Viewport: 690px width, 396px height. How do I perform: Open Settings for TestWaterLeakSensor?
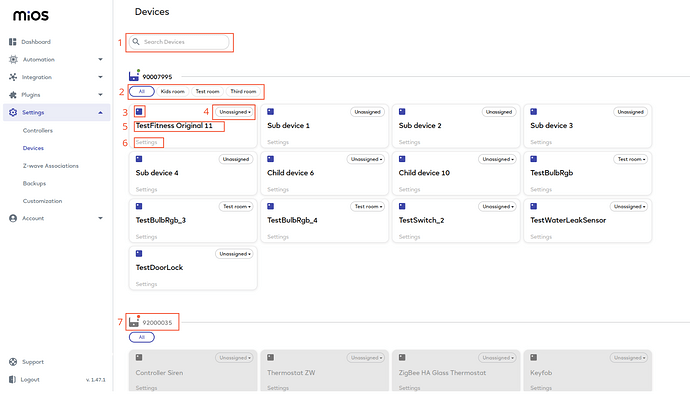pyautogui.click(x=541, y=237)
